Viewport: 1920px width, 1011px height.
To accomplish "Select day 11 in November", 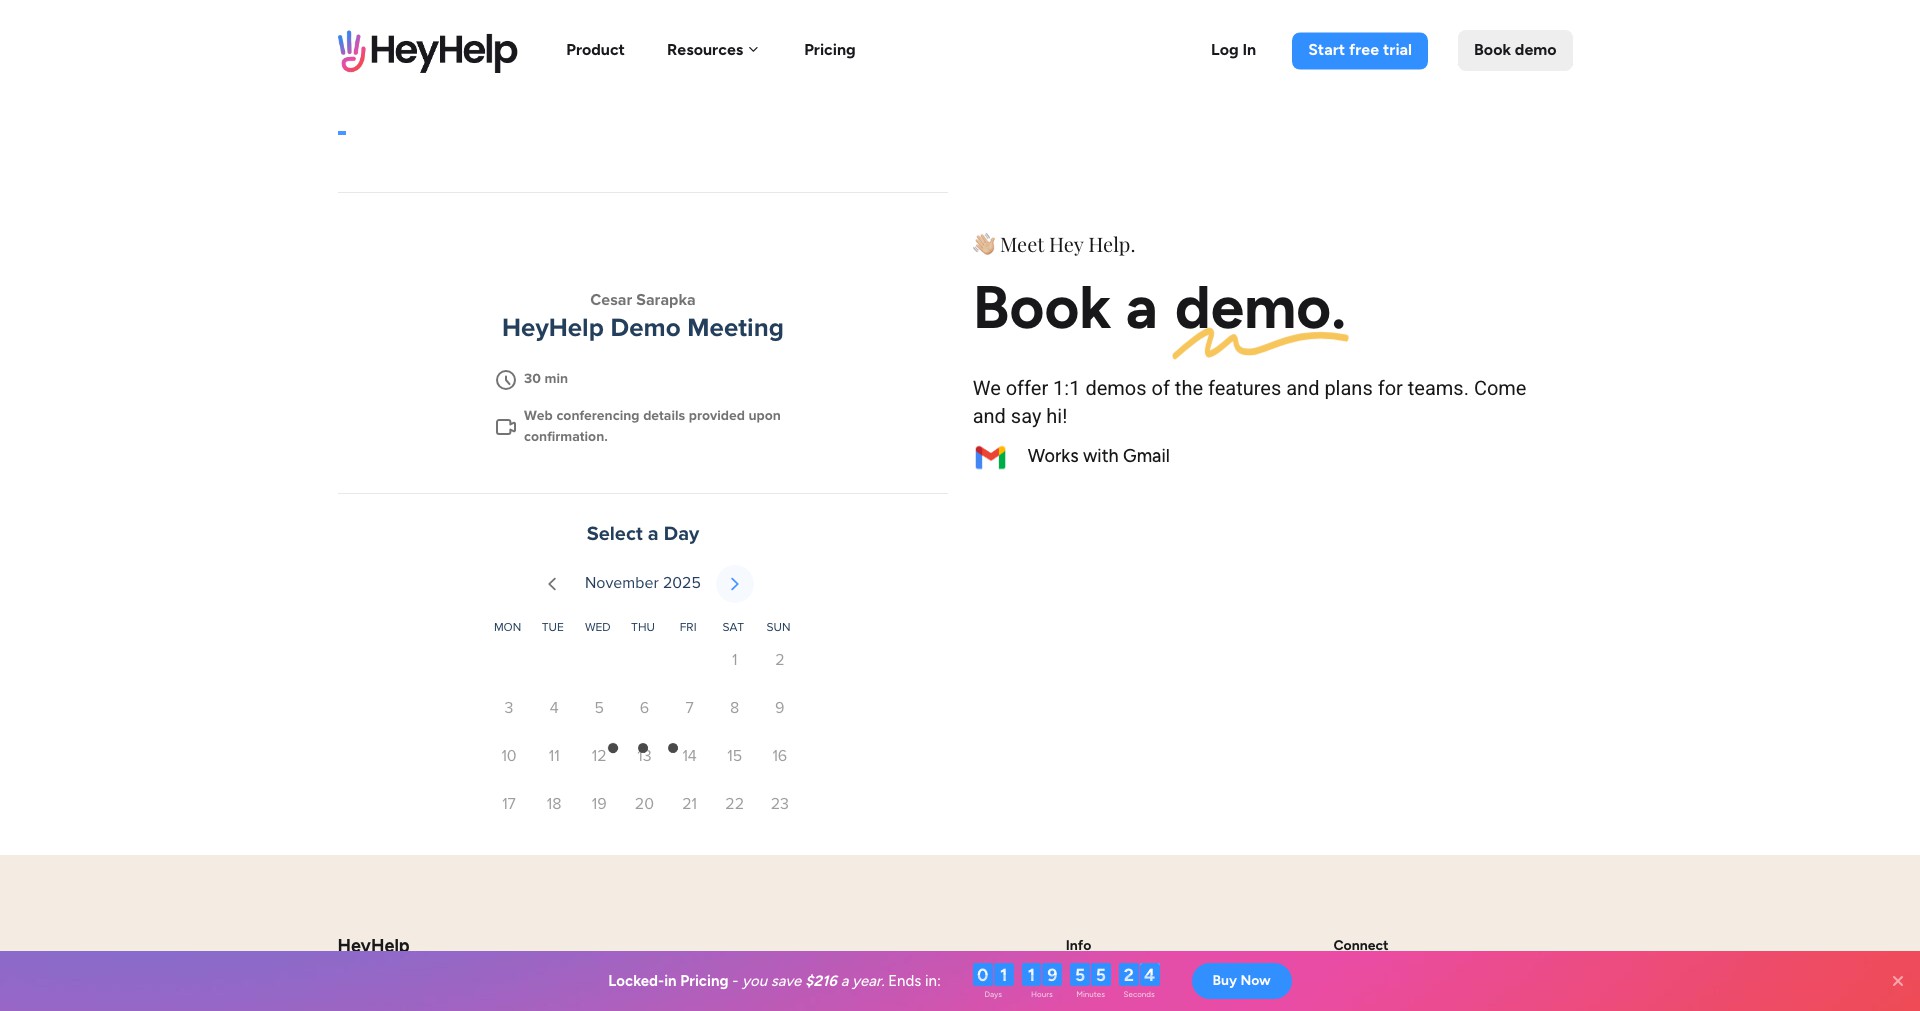I will [553, 756].
